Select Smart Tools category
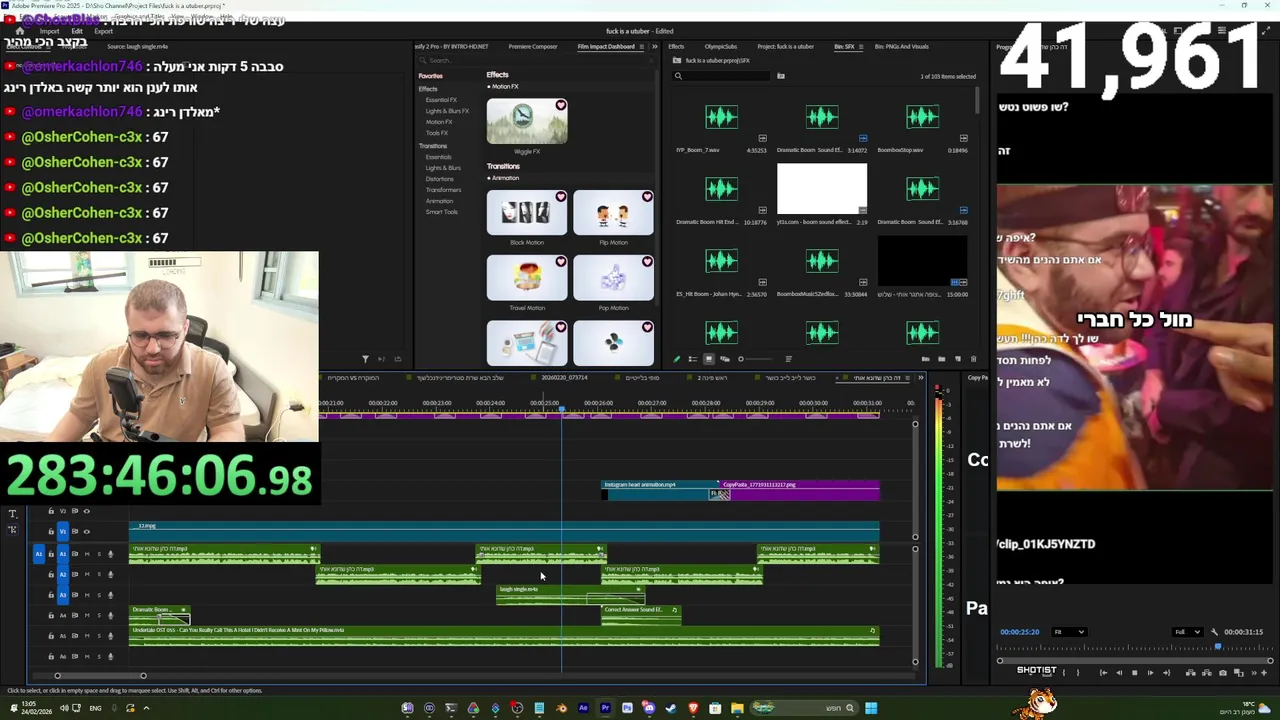 point(441,212)
